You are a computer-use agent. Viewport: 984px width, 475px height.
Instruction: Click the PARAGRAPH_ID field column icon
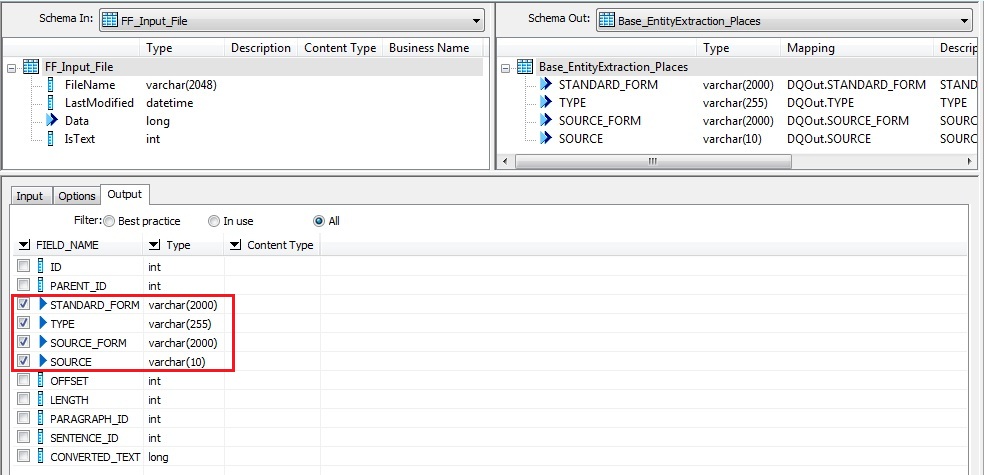pos(41,419)
